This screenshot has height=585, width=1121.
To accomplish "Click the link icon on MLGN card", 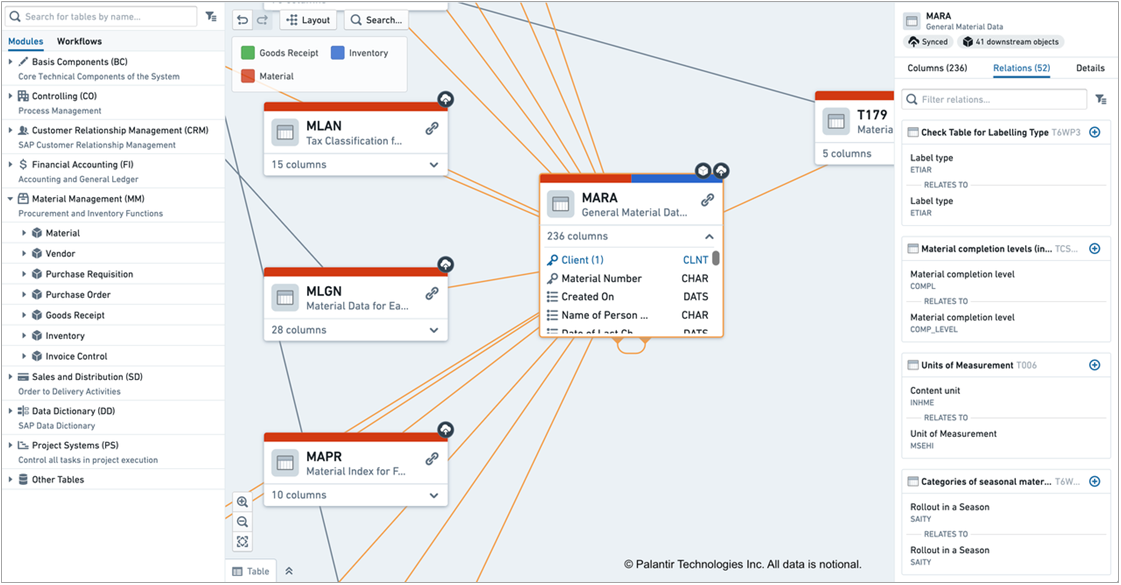I will pos(432,294).
